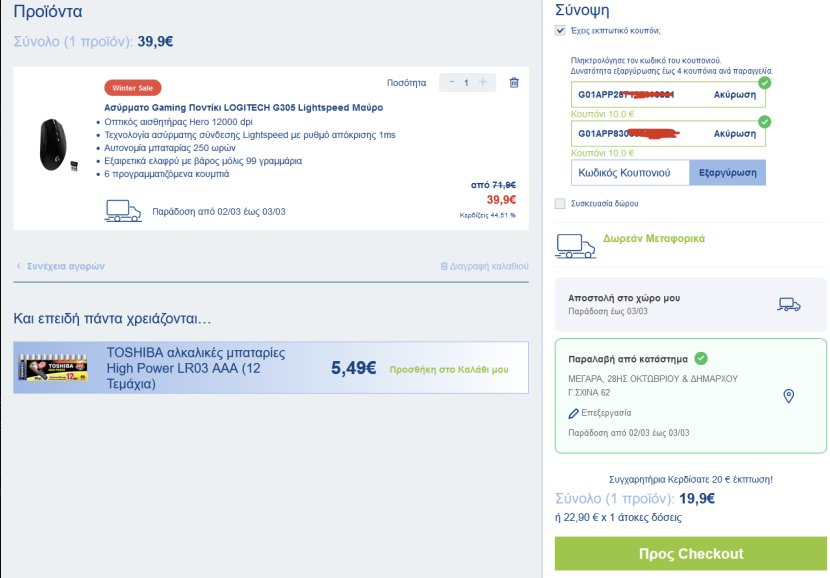Clear the cart with Διαγραφή καλαθιού
Screen dimensions: 830x578
[x=484, y=266]
